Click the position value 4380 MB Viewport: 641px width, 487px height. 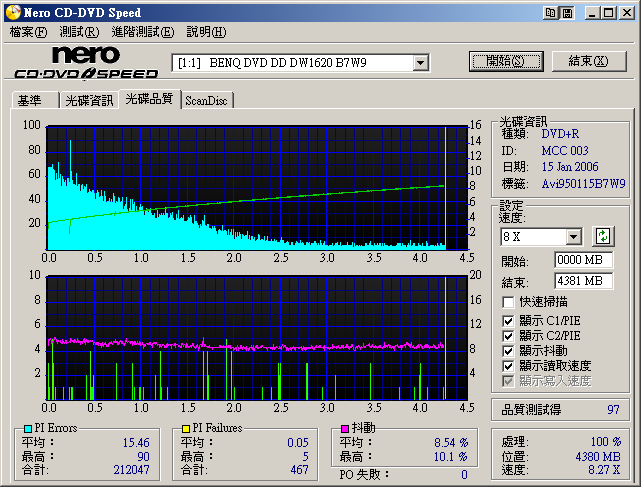tap(598, 456)
